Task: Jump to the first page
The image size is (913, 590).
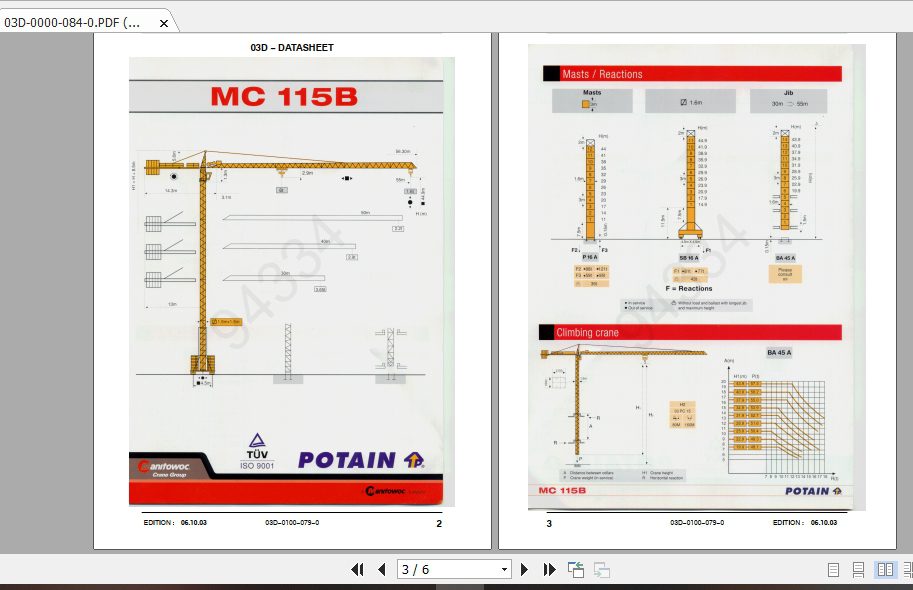Action: tap(358, 569)
